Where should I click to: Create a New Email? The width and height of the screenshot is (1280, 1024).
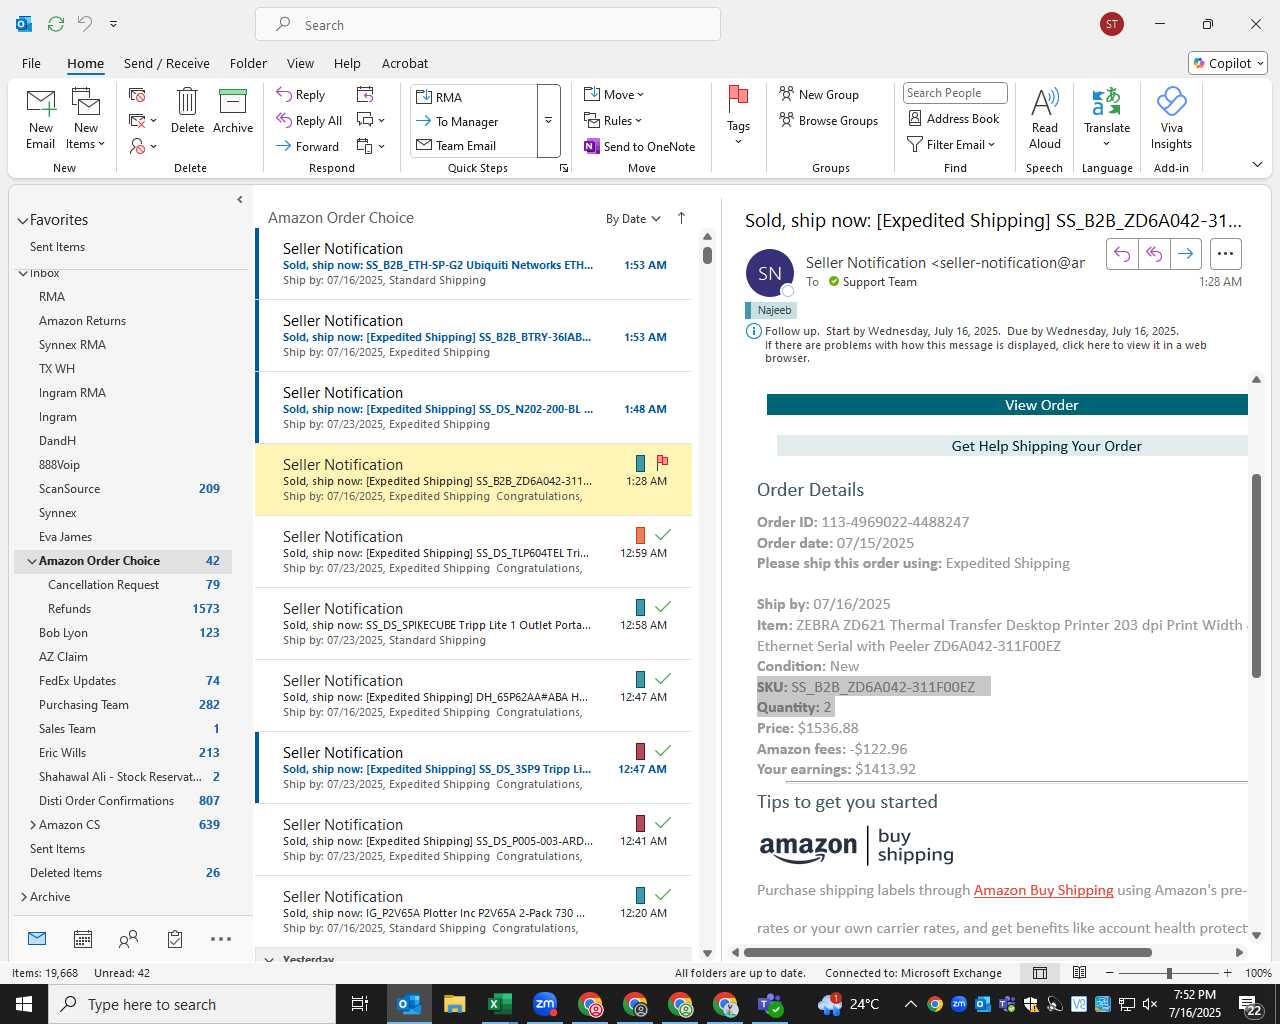click(x=40, y=118)
